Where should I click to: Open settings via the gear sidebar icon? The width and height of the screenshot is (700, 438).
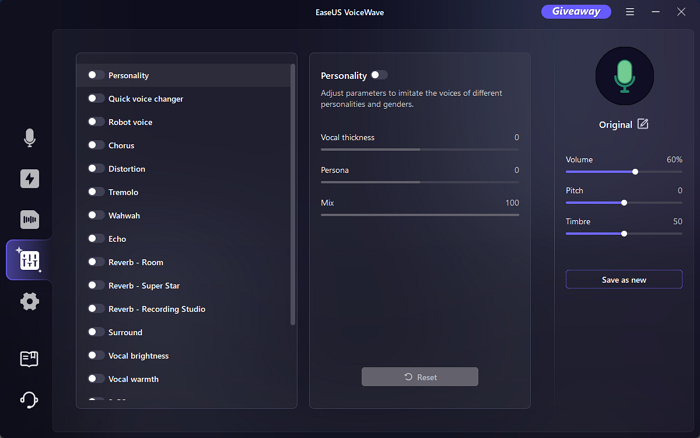[29, 301]
